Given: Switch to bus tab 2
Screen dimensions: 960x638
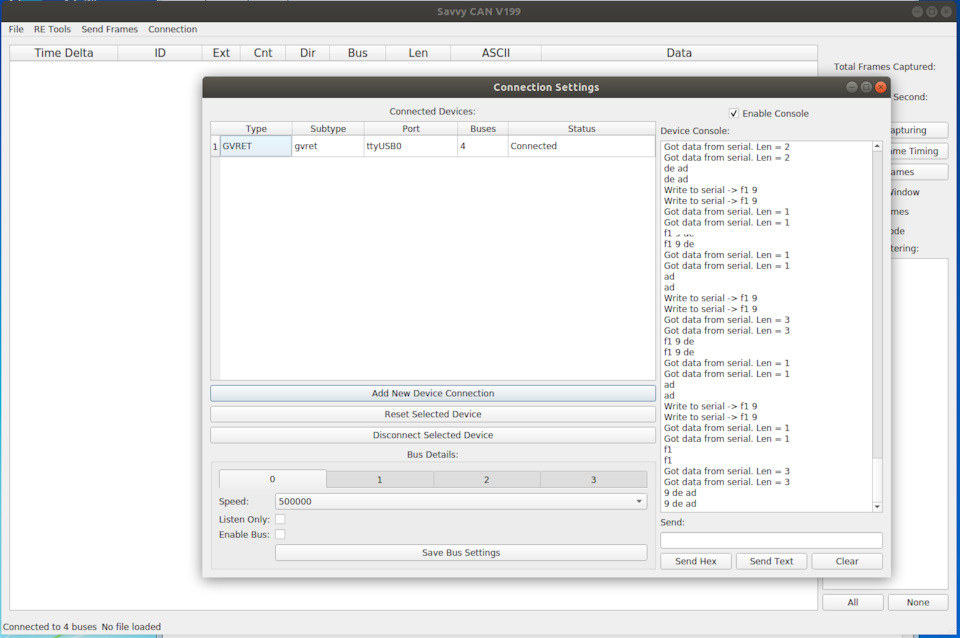Looking at the screenshot, I should 487,479.
